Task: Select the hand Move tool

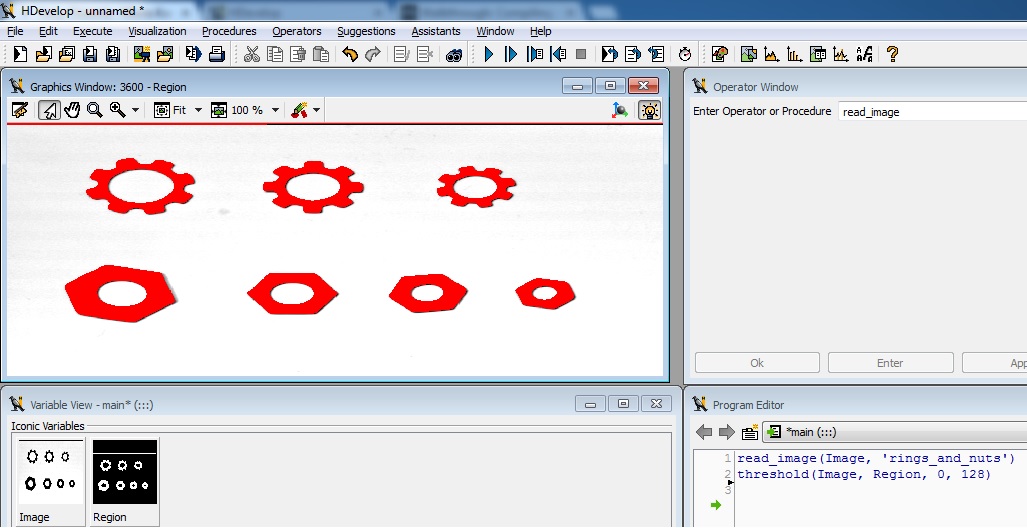Action: point(72,110)
